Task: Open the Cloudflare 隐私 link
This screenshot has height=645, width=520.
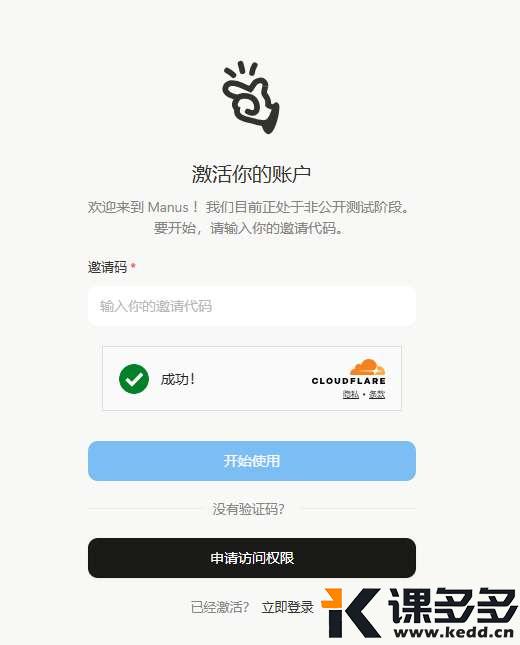Action: (x=351, y=394)
